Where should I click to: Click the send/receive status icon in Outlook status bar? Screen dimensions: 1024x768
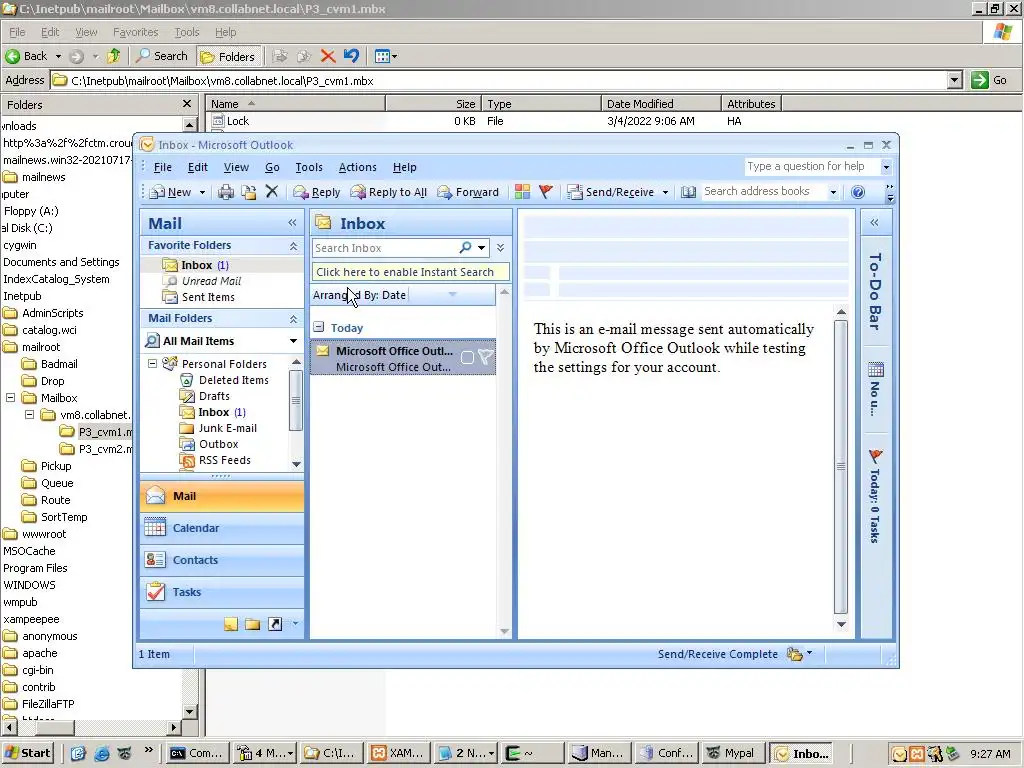pos(794,654)
